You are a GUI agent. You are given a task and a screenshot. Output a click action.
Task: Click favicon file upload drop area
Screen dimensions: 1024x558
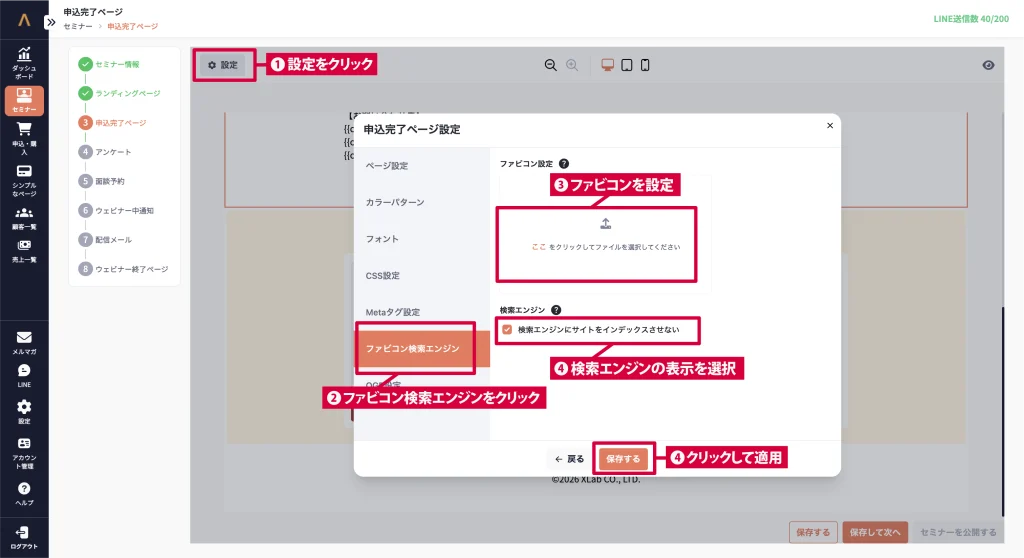[605, 235]
